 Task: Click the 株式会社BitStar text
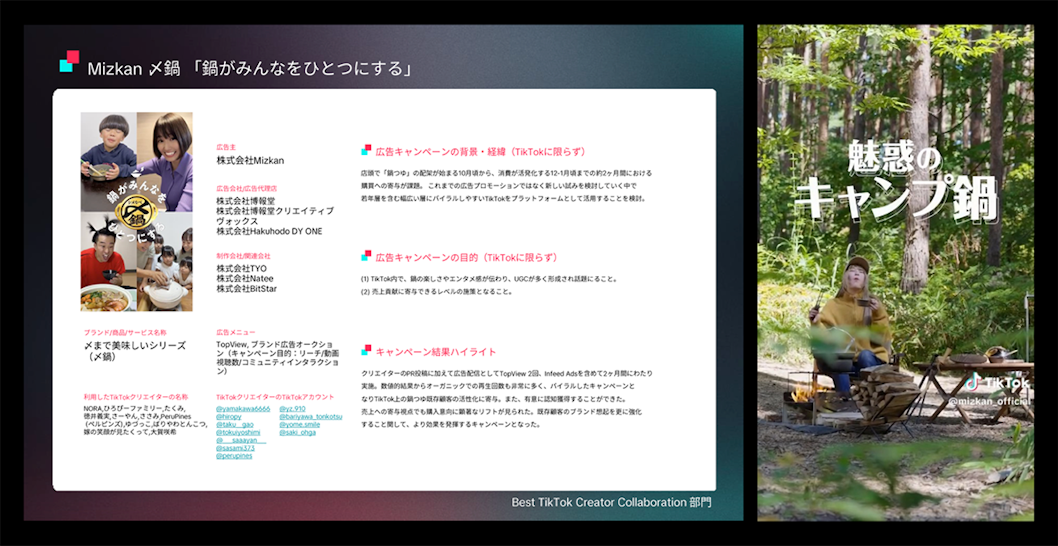(x=246, y=289)
